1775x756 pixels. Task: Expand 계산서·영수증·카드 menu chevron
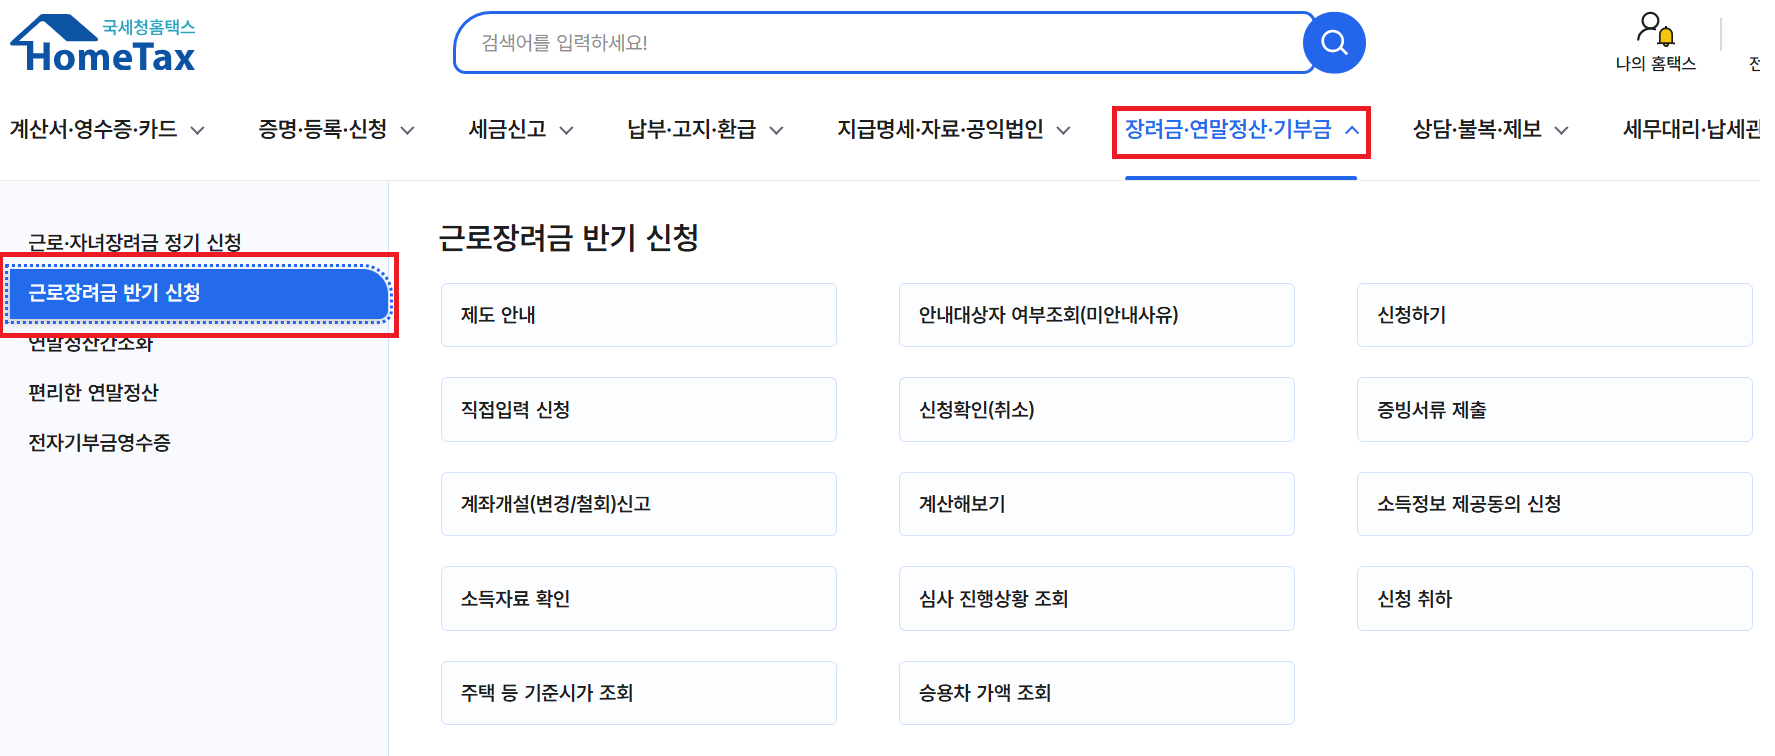pos(198,130)
